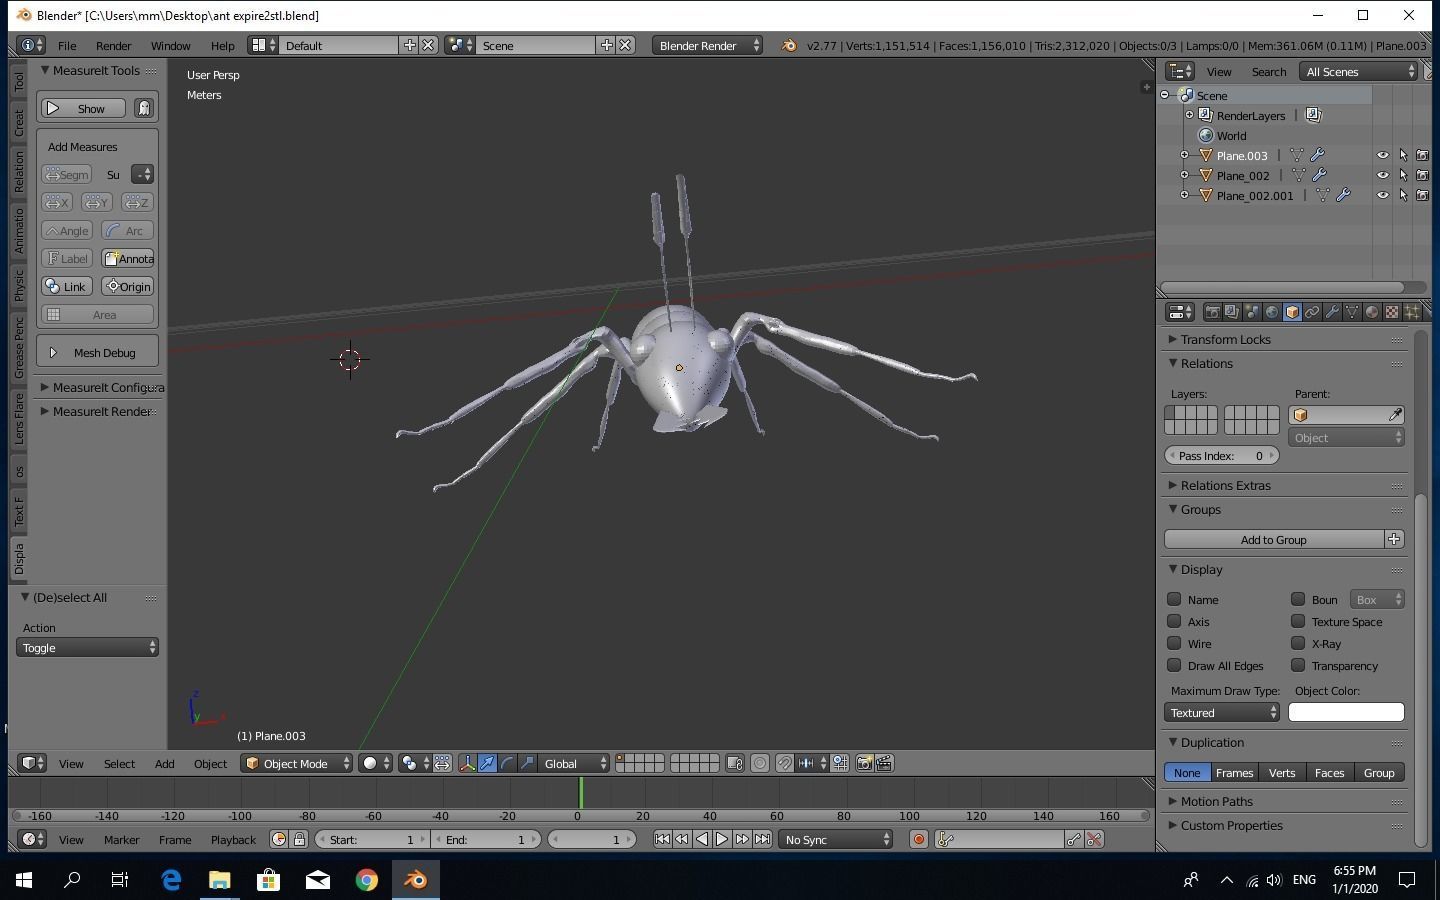The image size is (1440, 900).
Task: Hide Plane_002 with its eye icon
Action: 1383,175
